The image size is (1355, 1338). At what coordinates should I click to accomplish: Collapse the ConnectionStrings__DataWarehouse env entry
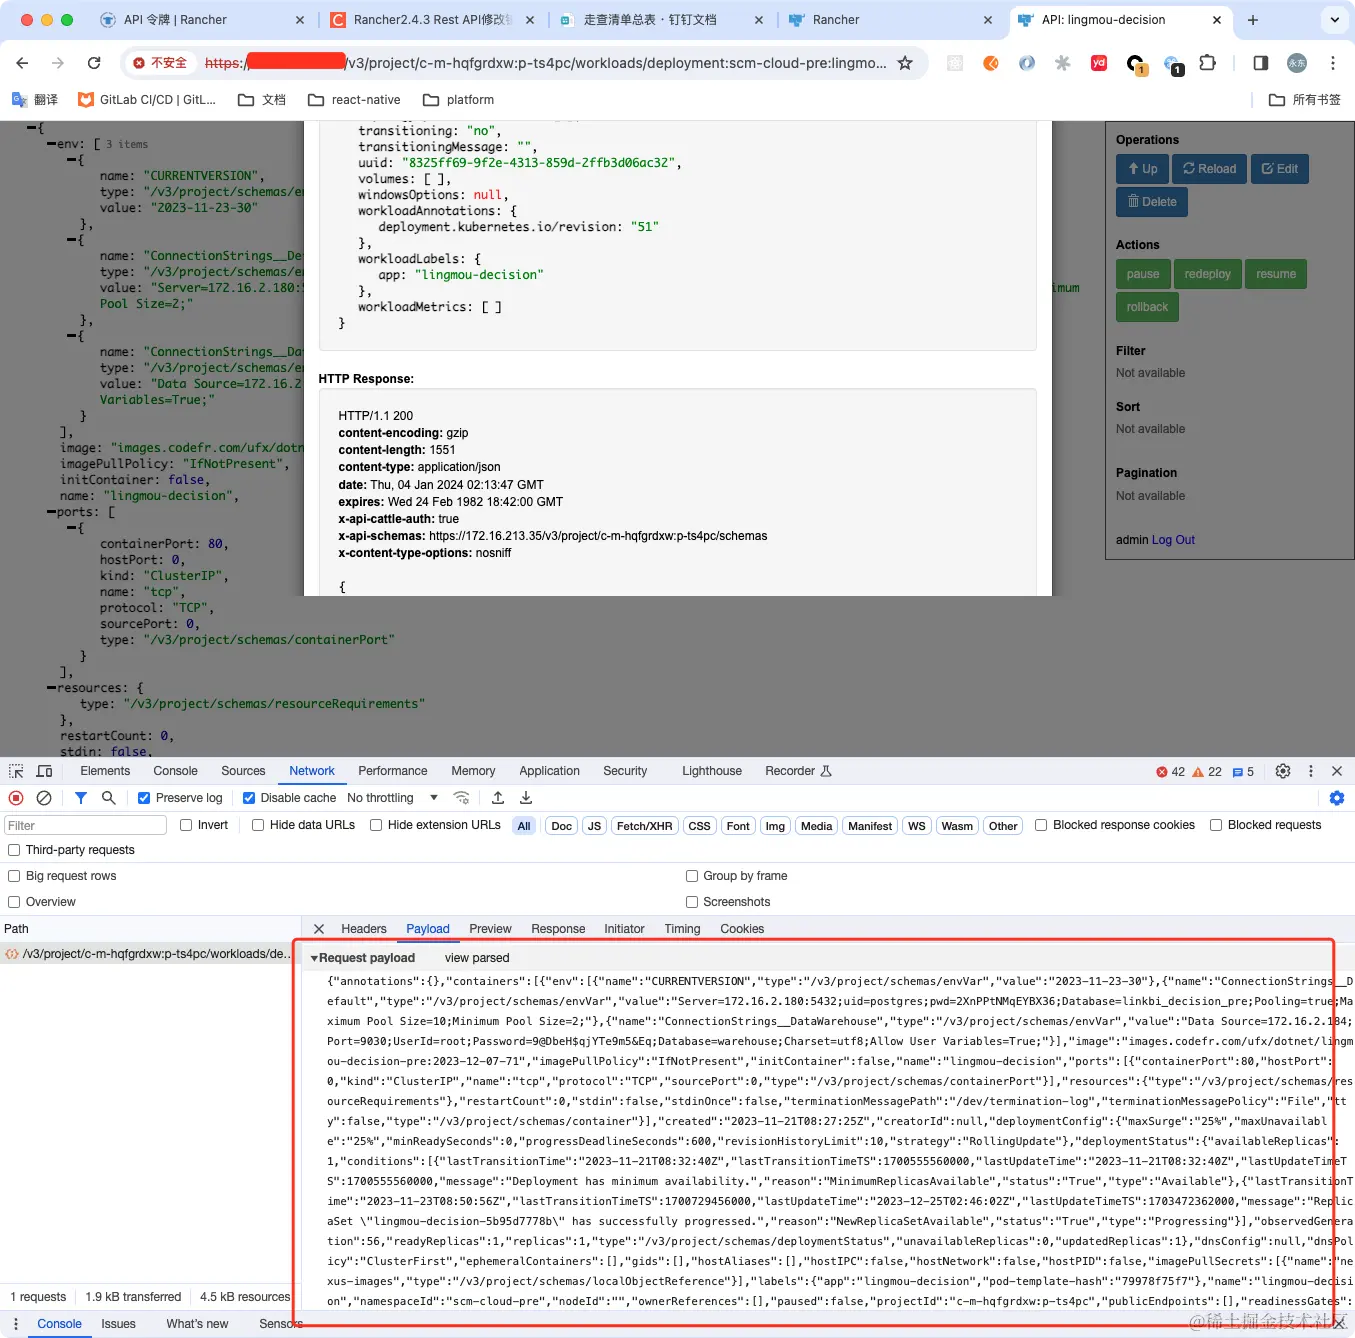tap(71, 336)
